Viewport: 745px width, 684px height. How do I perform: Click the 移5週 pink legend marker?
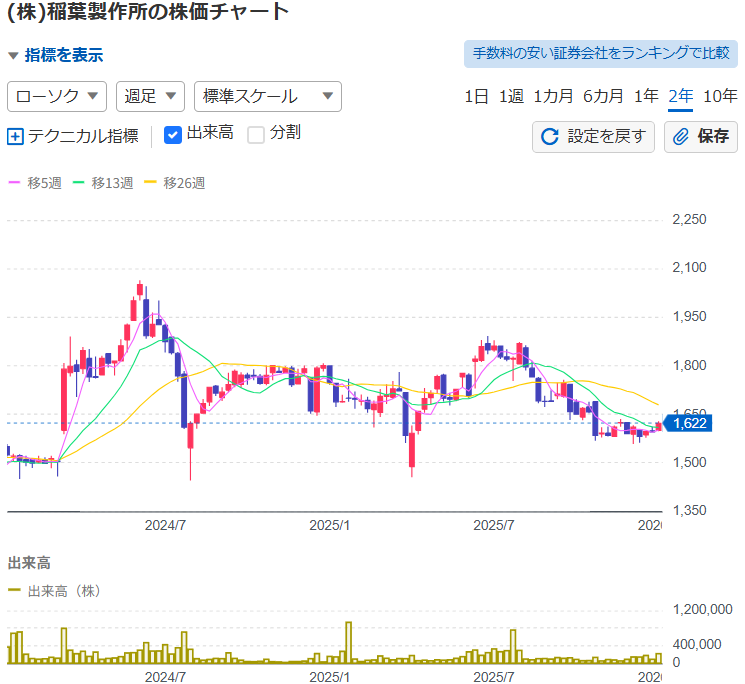coord(14,183)
